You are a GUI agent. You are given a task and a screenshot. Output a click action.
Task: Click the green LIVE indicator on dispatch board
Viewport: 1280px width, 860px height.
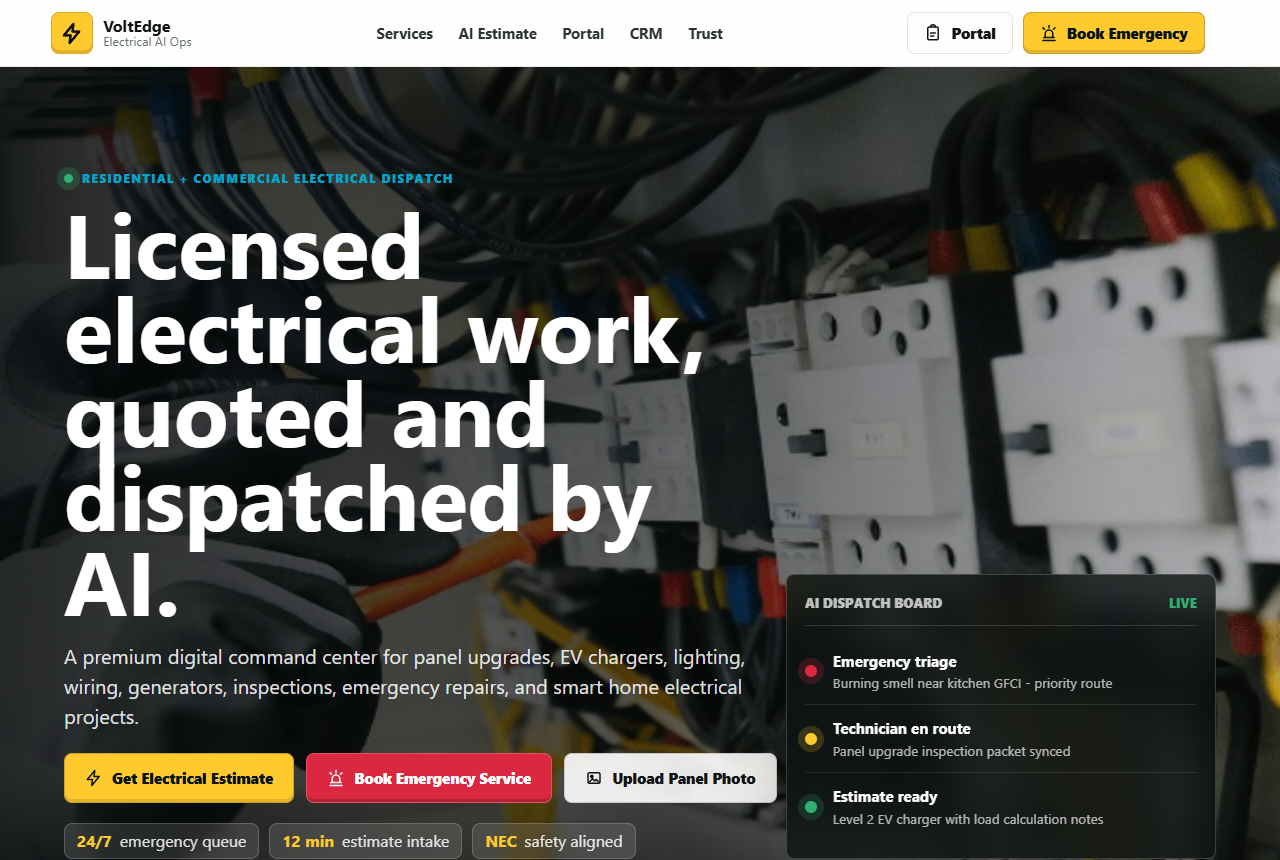[x=1182, y=603]
